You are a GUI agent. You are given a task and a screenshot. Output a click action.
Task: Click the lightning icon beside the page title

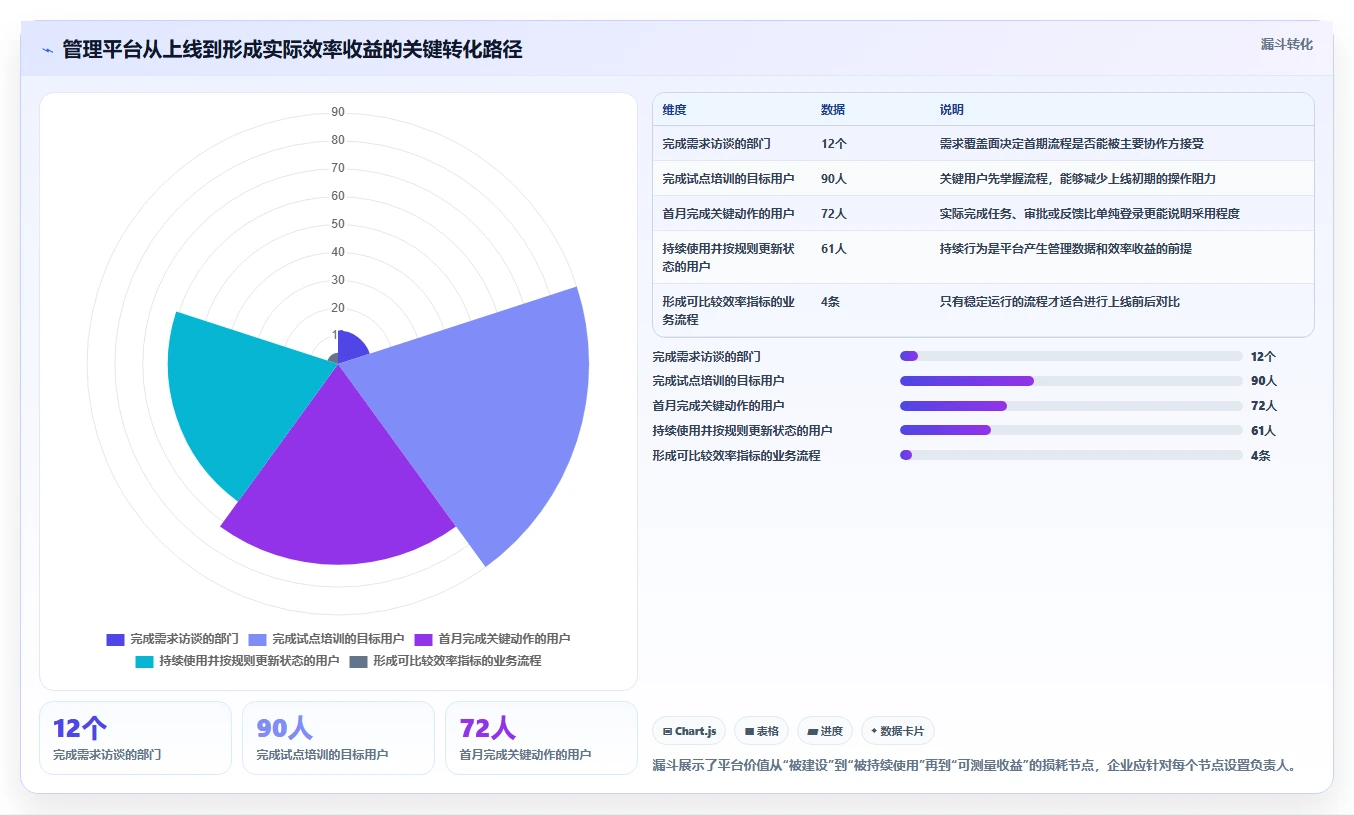coord(47,50)
